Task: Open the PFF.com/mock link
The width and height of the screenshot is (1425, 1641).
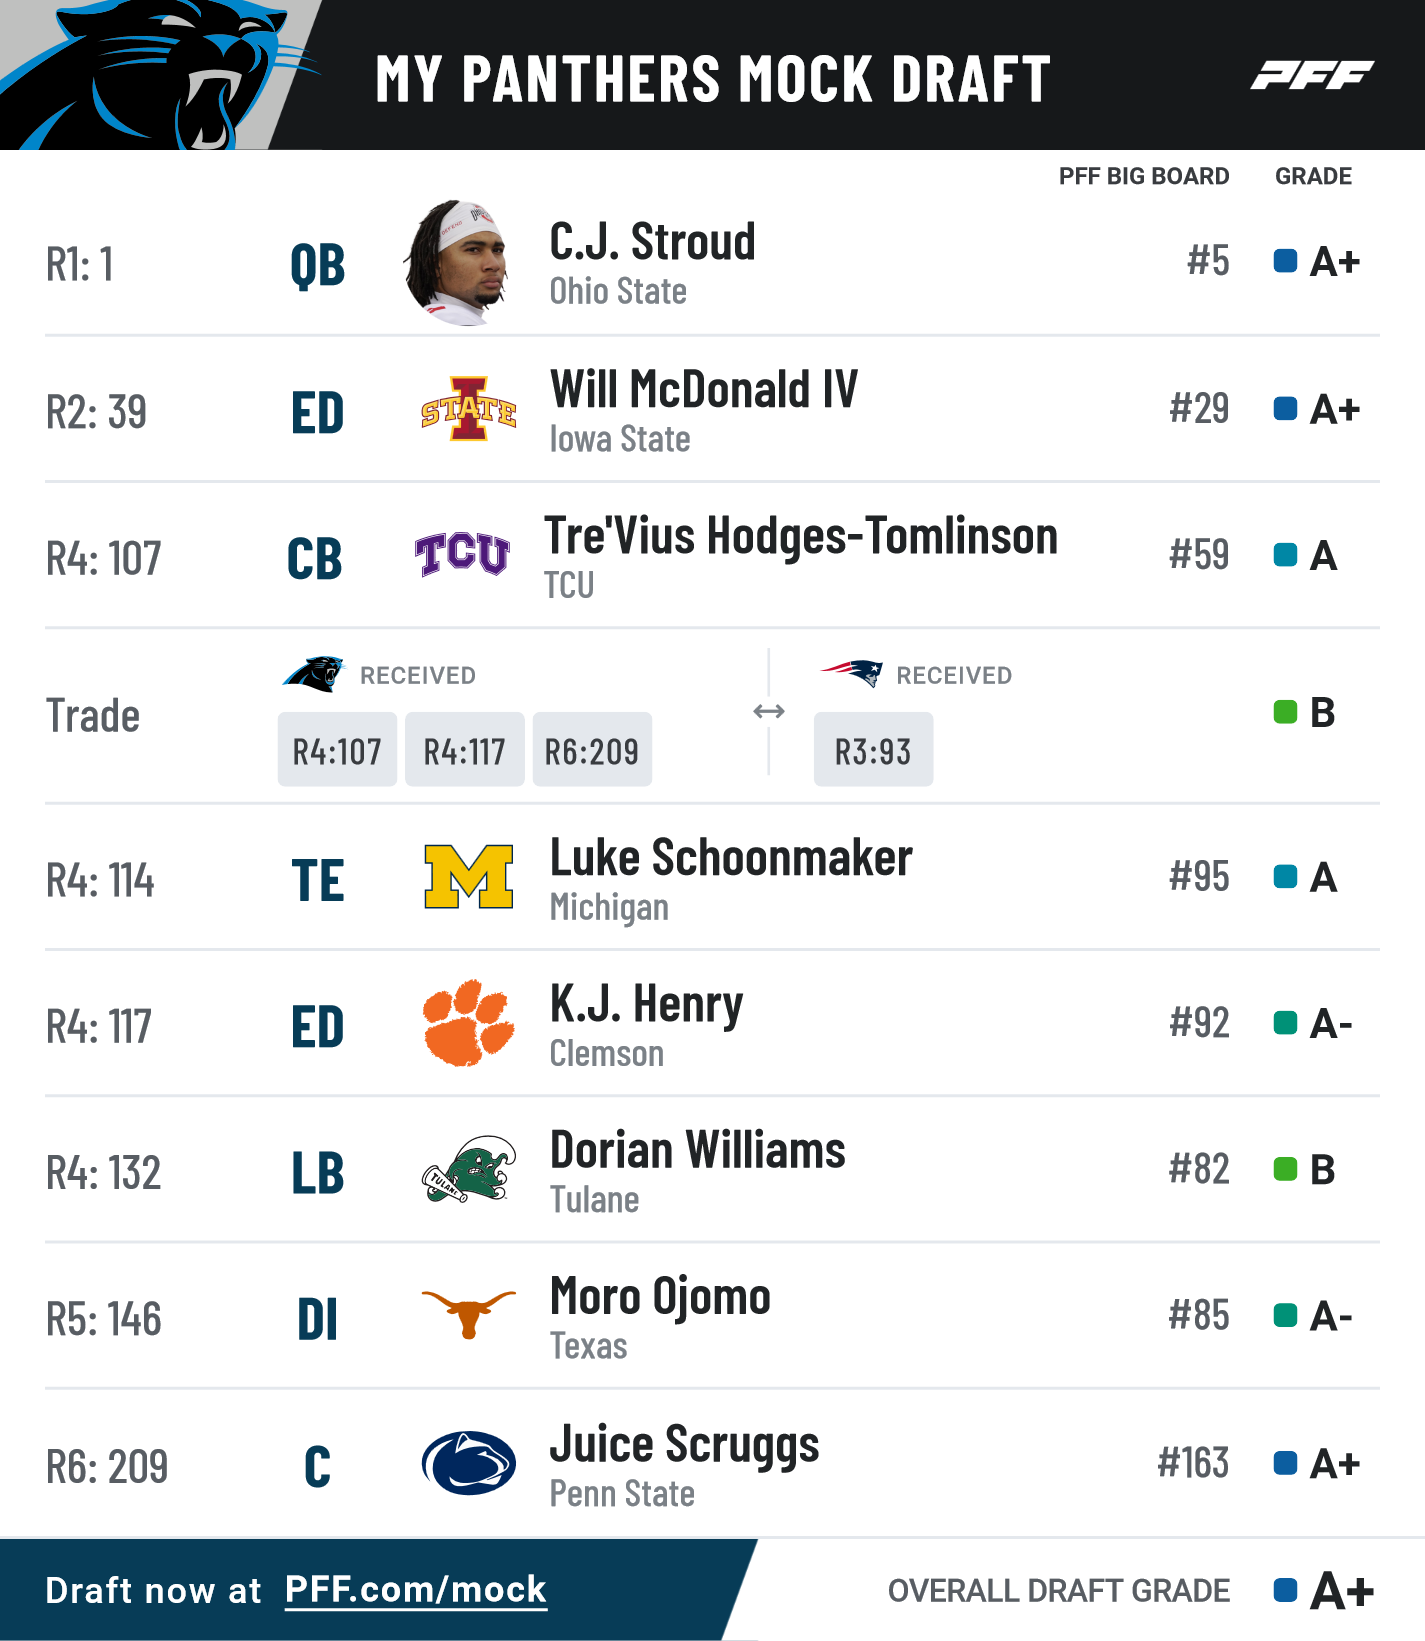Action: pyautogui.click(x=415, y=1589)
